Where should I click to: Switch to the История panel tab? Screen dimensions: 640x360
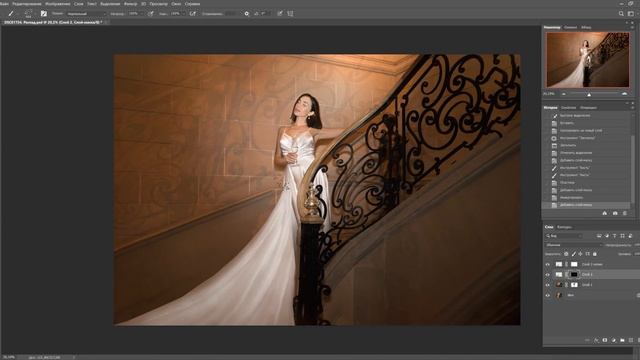pyautogui.click(x=550, y=108)
